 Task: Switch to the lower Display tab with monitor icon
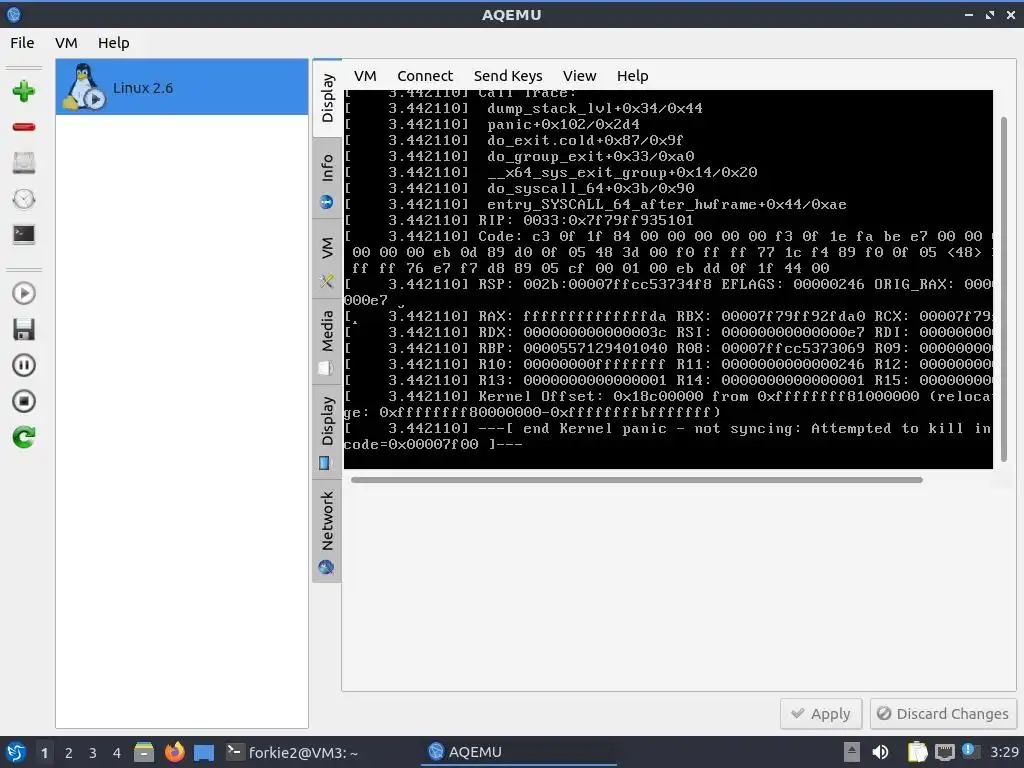[327, 432]
